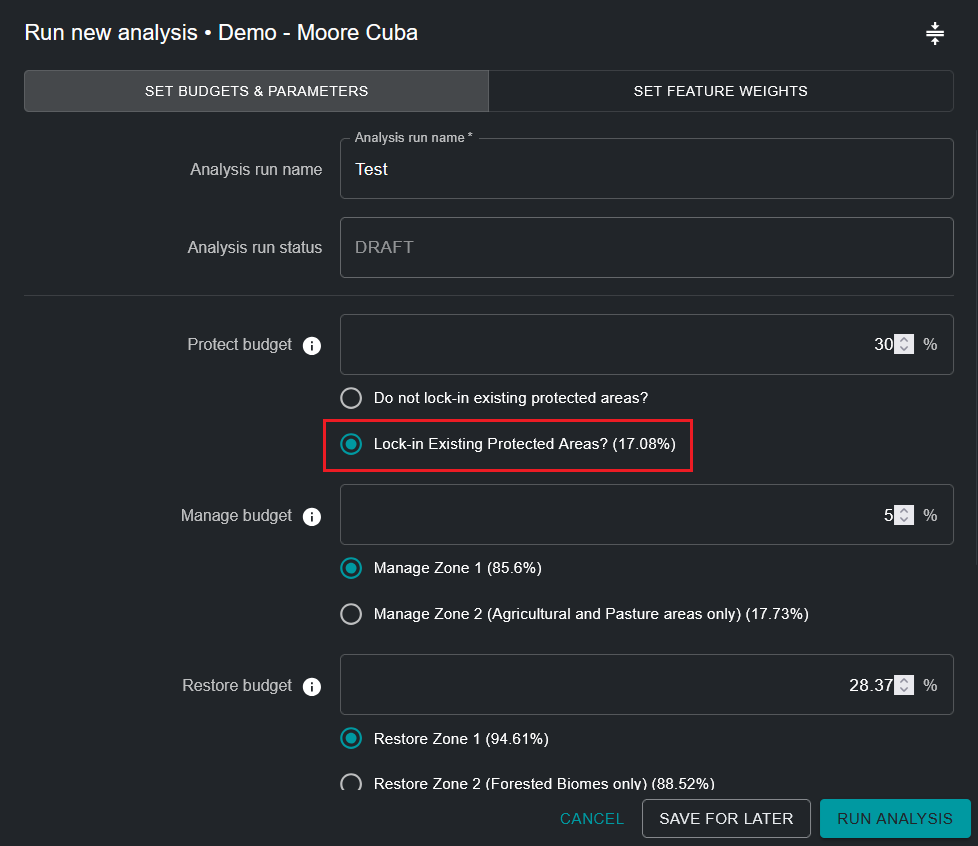Click Save For Later button
Image resolution: width=978 pixels, height=846 pixels.
click(726, 818)
